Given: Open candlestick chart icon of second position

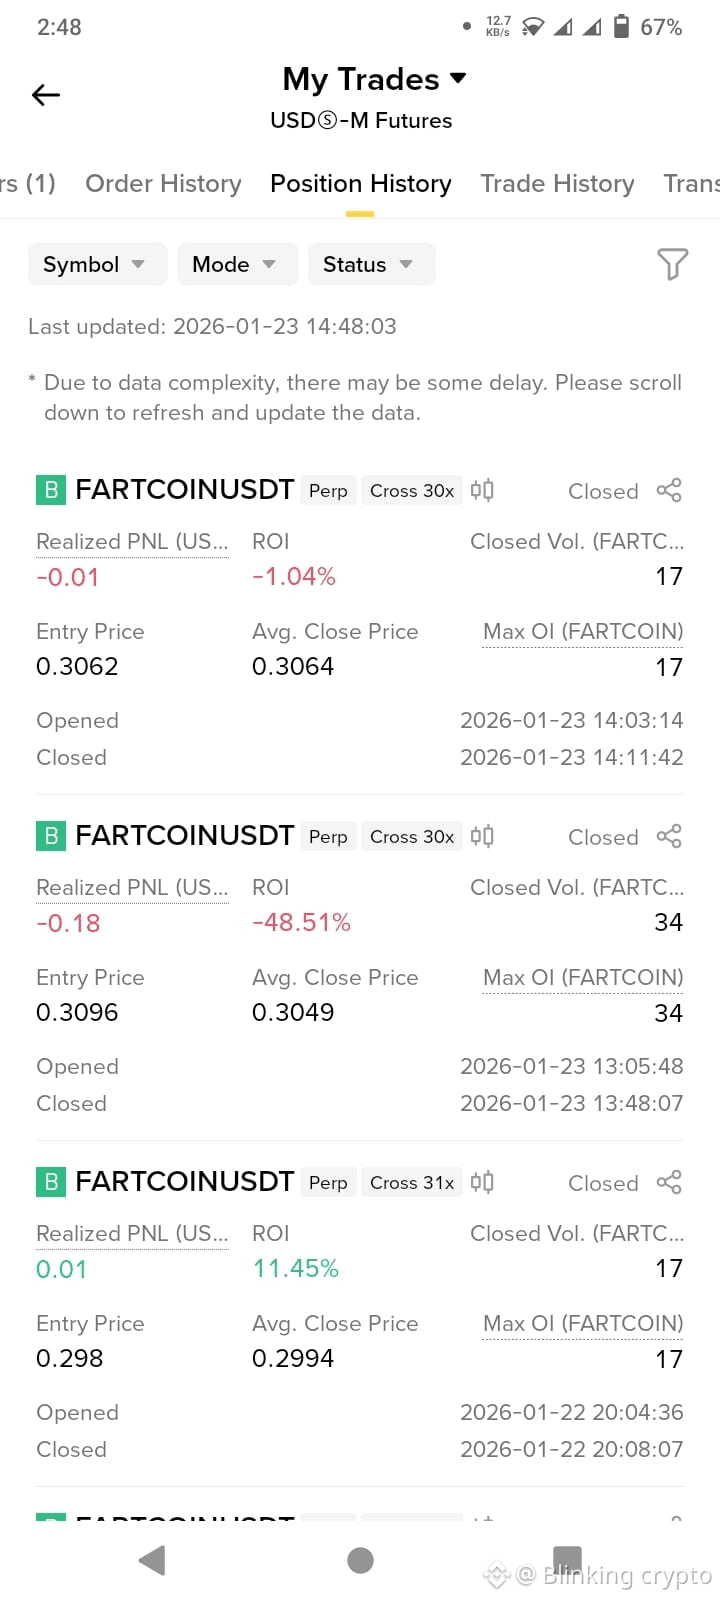Looking at the screenshot, I should coord(482,836).
